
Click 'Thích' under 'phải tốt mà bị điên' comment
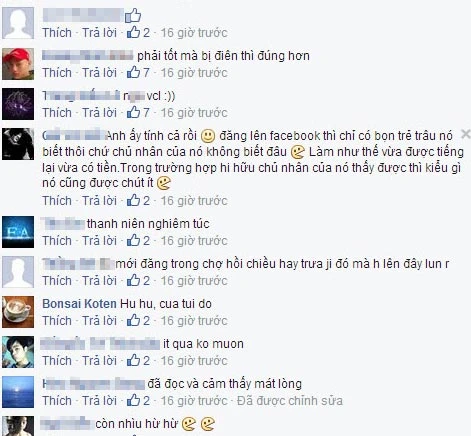click(x=57, y=73)
